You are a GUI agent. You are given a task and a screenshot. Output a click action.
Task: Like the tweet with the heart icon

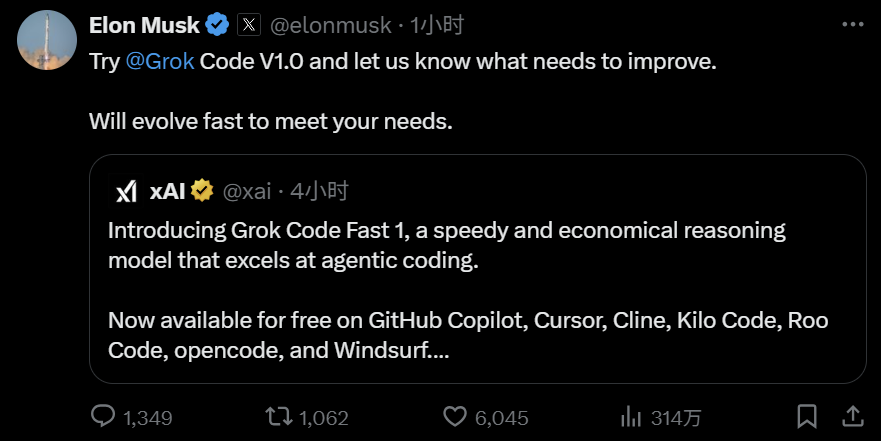click(x=455, y=416)
